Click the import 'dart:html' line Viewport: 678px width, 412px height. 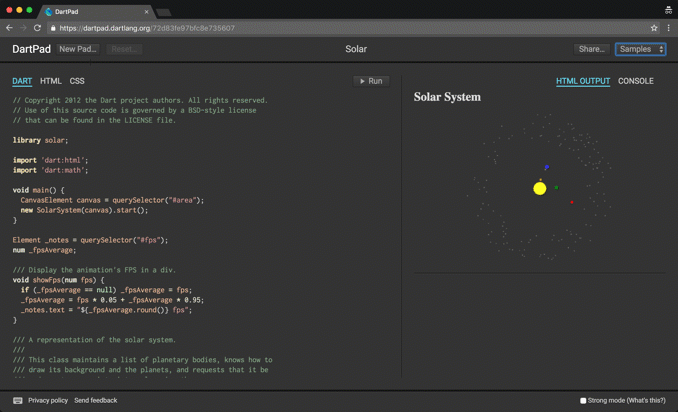click(x=50, y=160)
